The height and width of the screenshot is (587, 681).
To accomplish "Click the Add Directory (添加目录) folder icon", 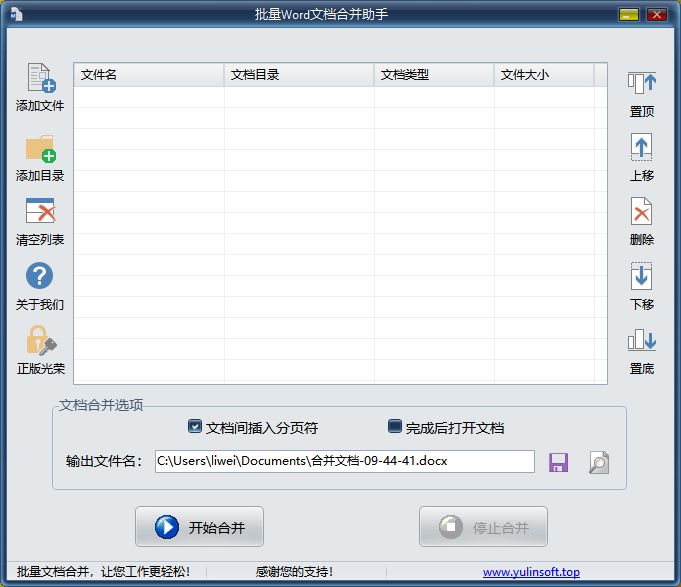I will point(40,148).
